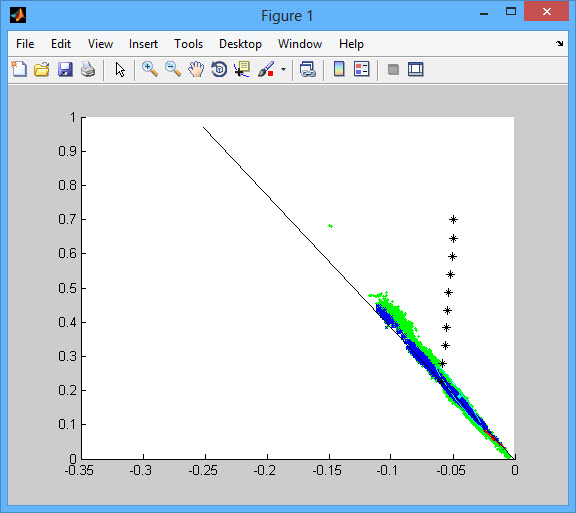
Task: Click the Link Plot icon
Action: pyautogui.click(x=307, y=69)
